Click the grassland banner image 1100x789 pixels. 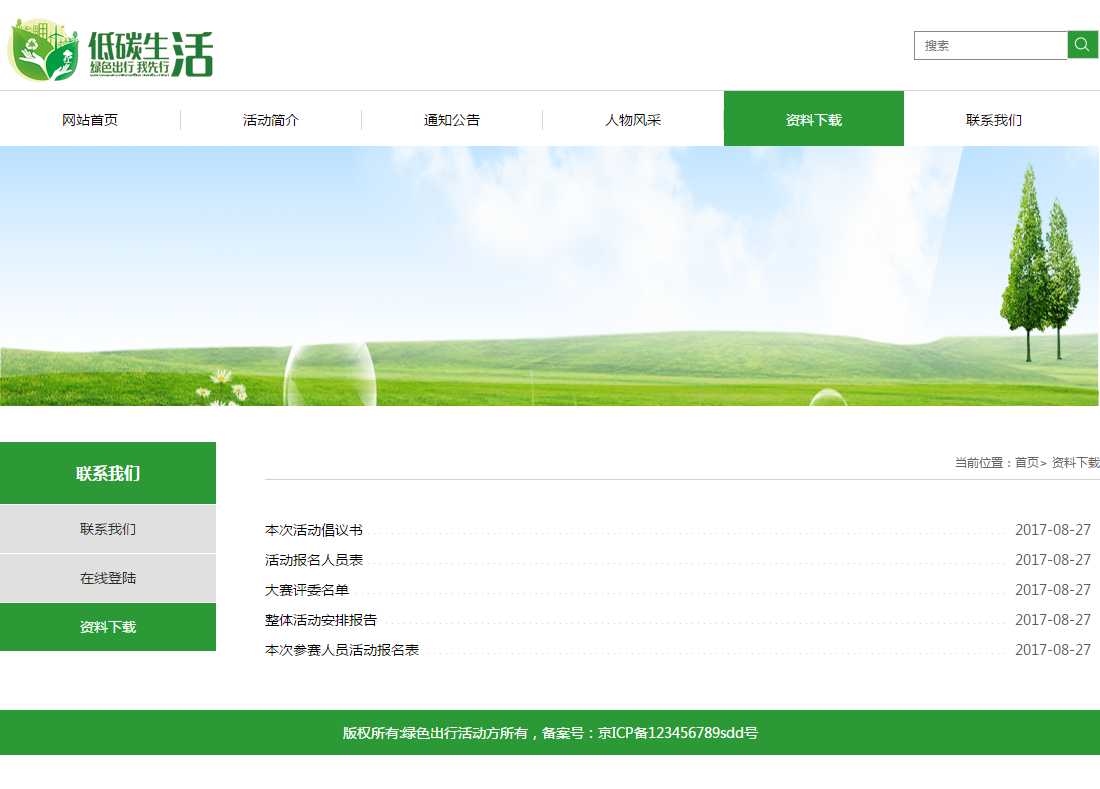[550, 276]
